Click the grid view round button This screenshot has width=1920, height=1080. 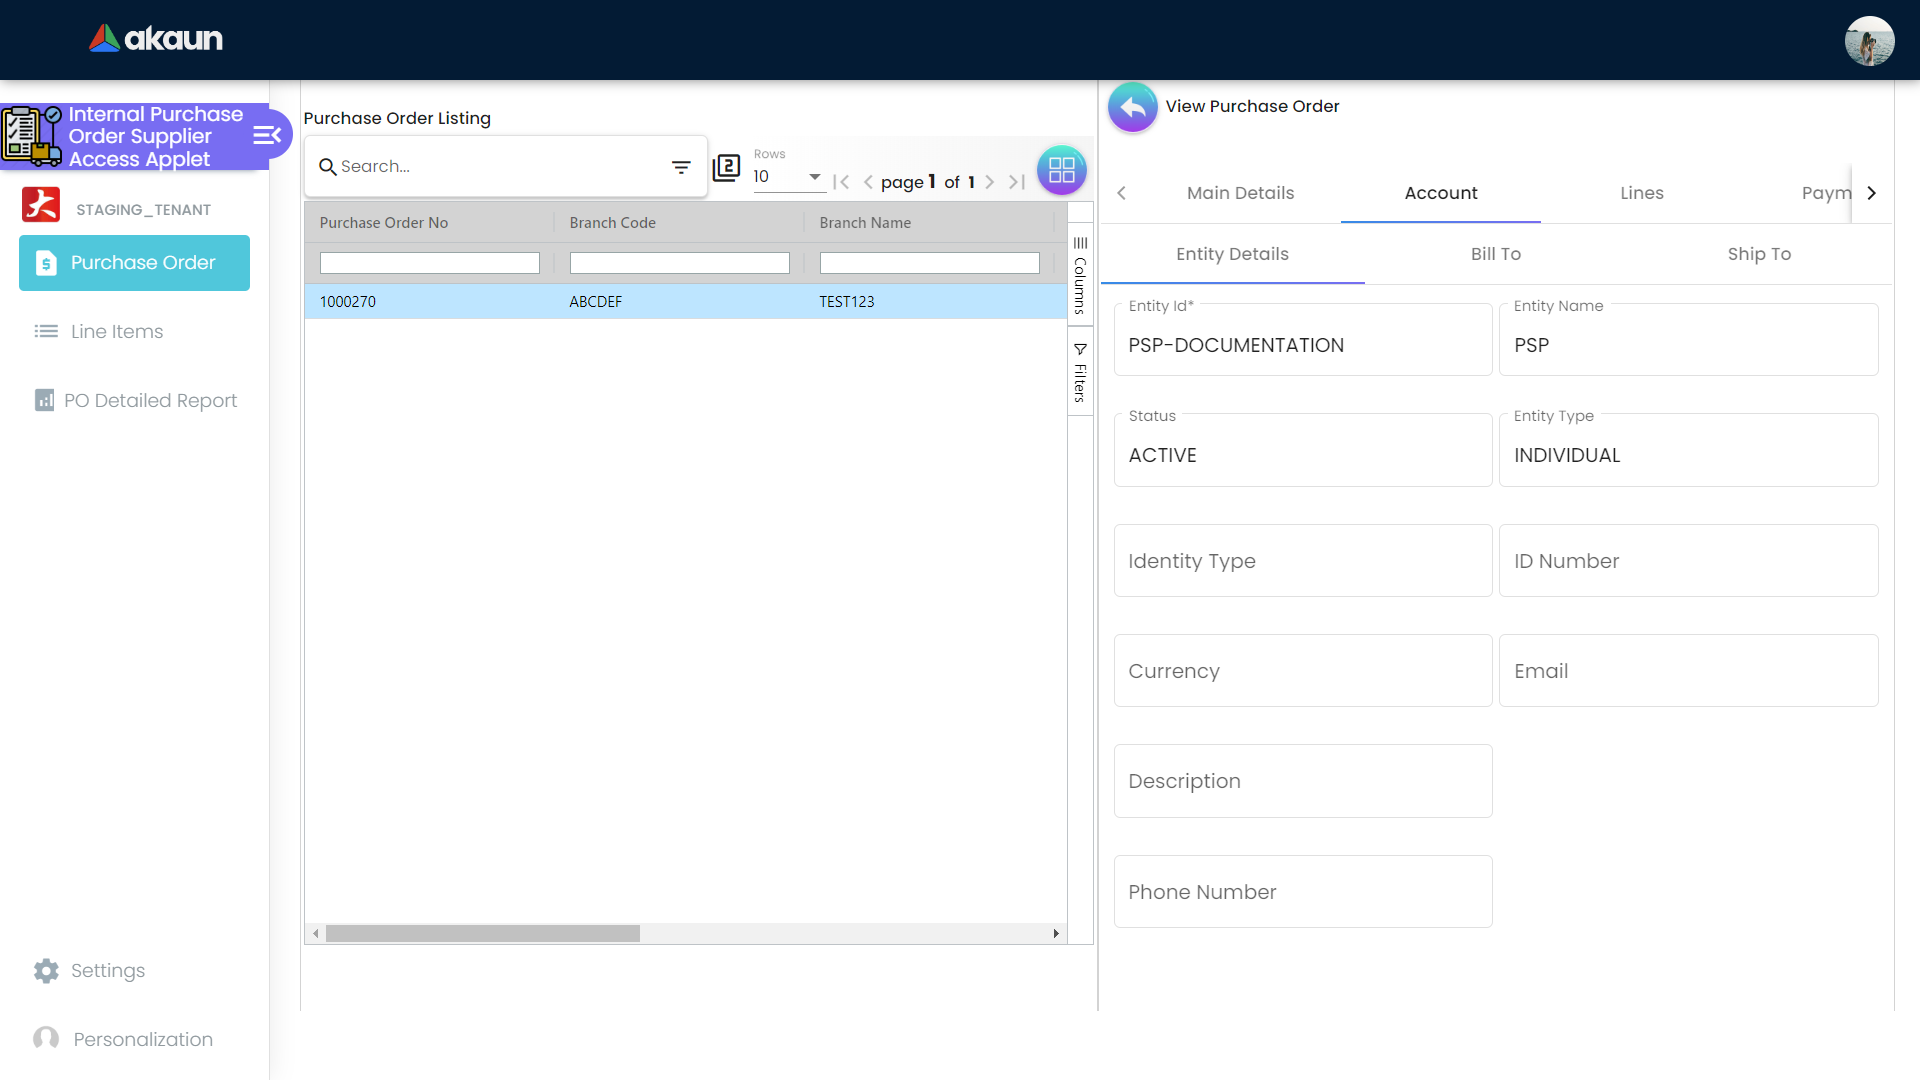coord(1061,170)
